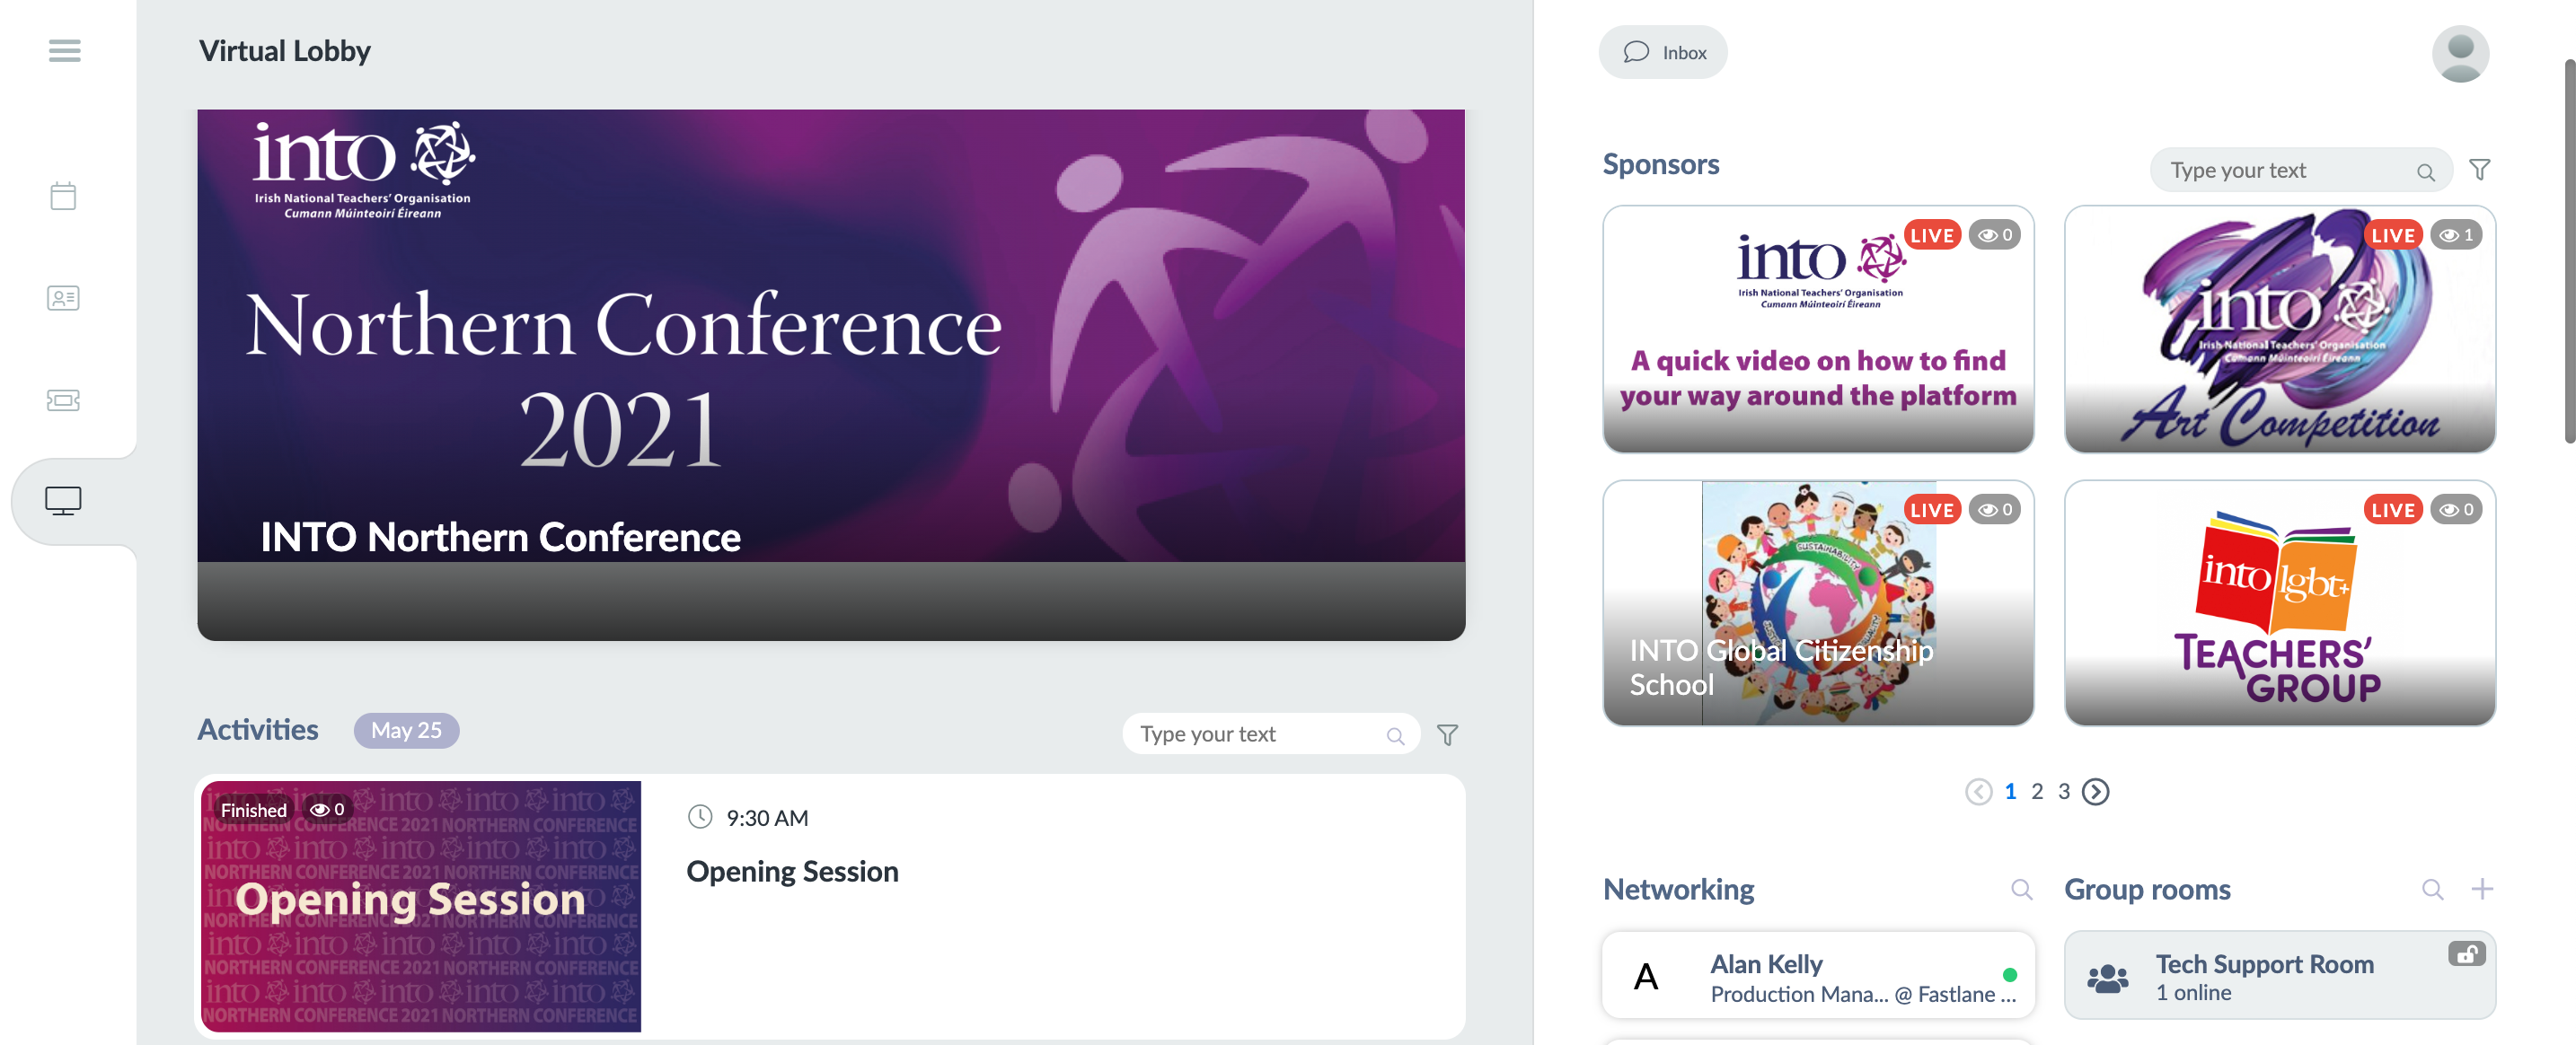Select sponsors page 1
This screenshot has height=1045, width=2576.
click(2010, 792)
